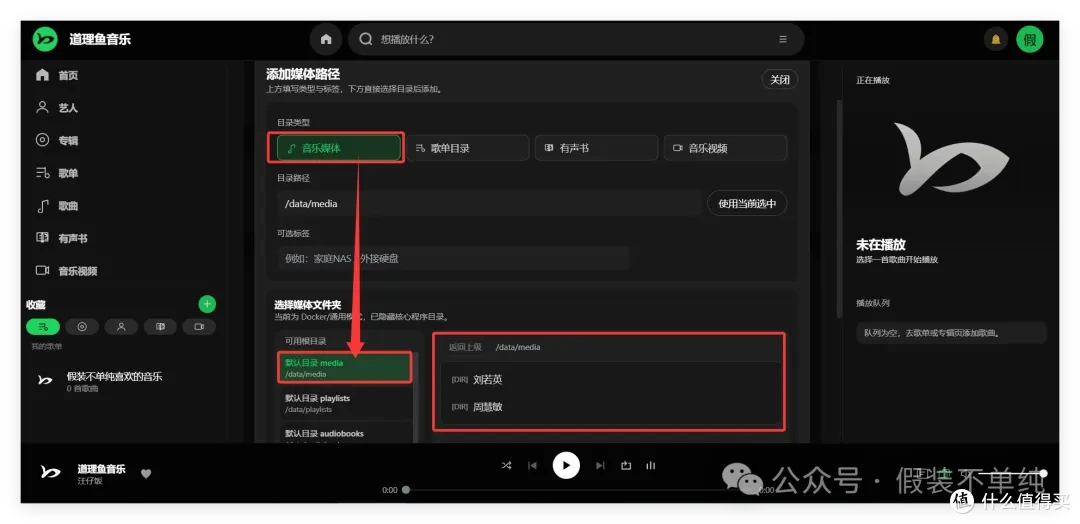Select root directory 默认目录 audiobooks
The image size is (1080, 524).
[x=344, y=434]
